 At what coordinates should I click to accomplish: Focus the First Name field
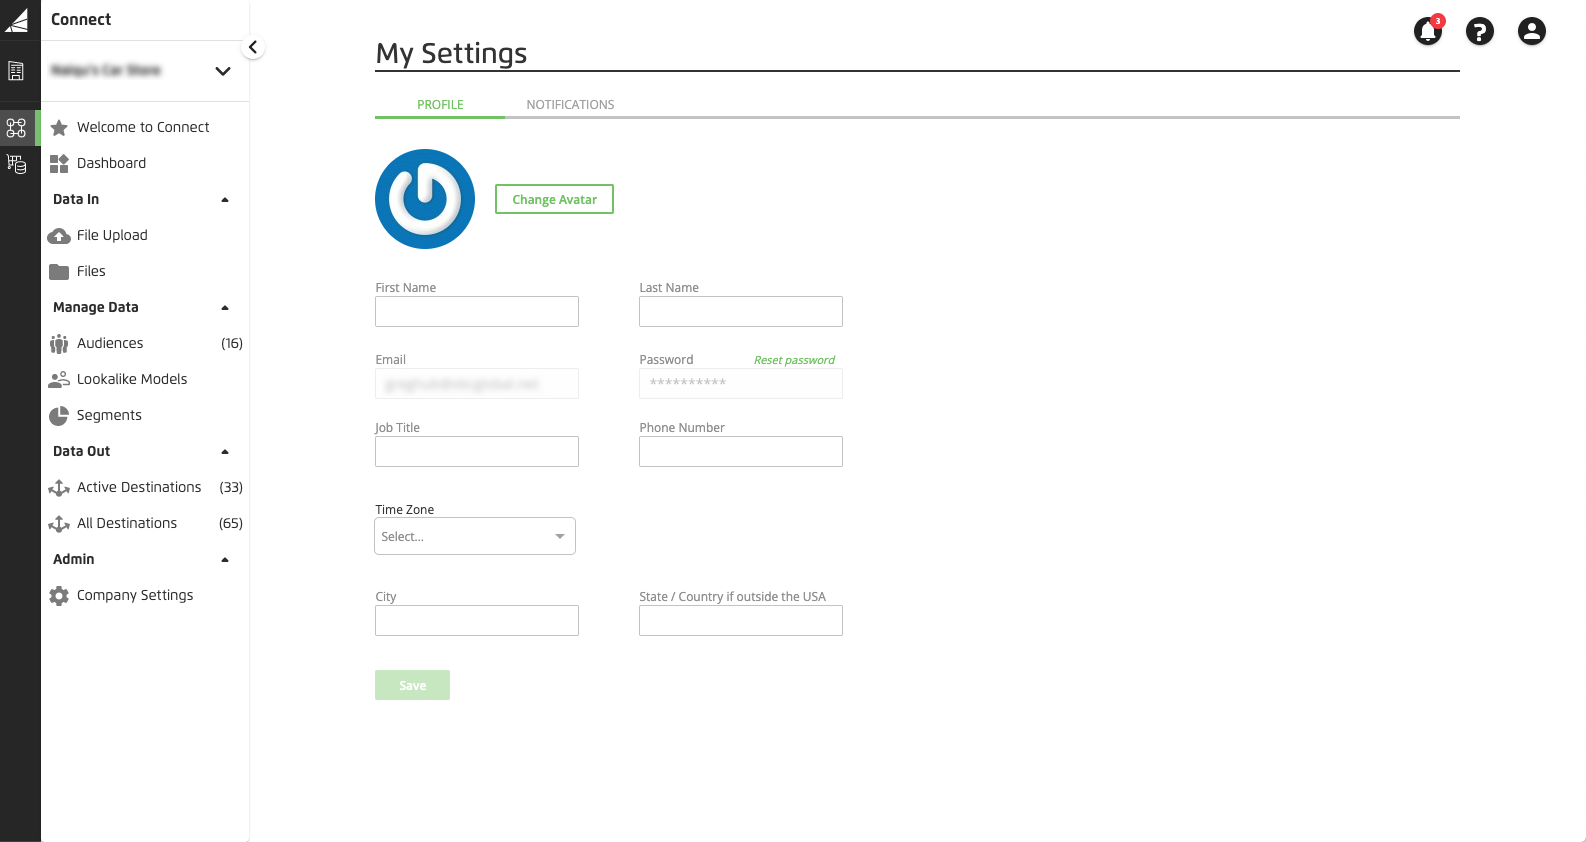(477, 311)
